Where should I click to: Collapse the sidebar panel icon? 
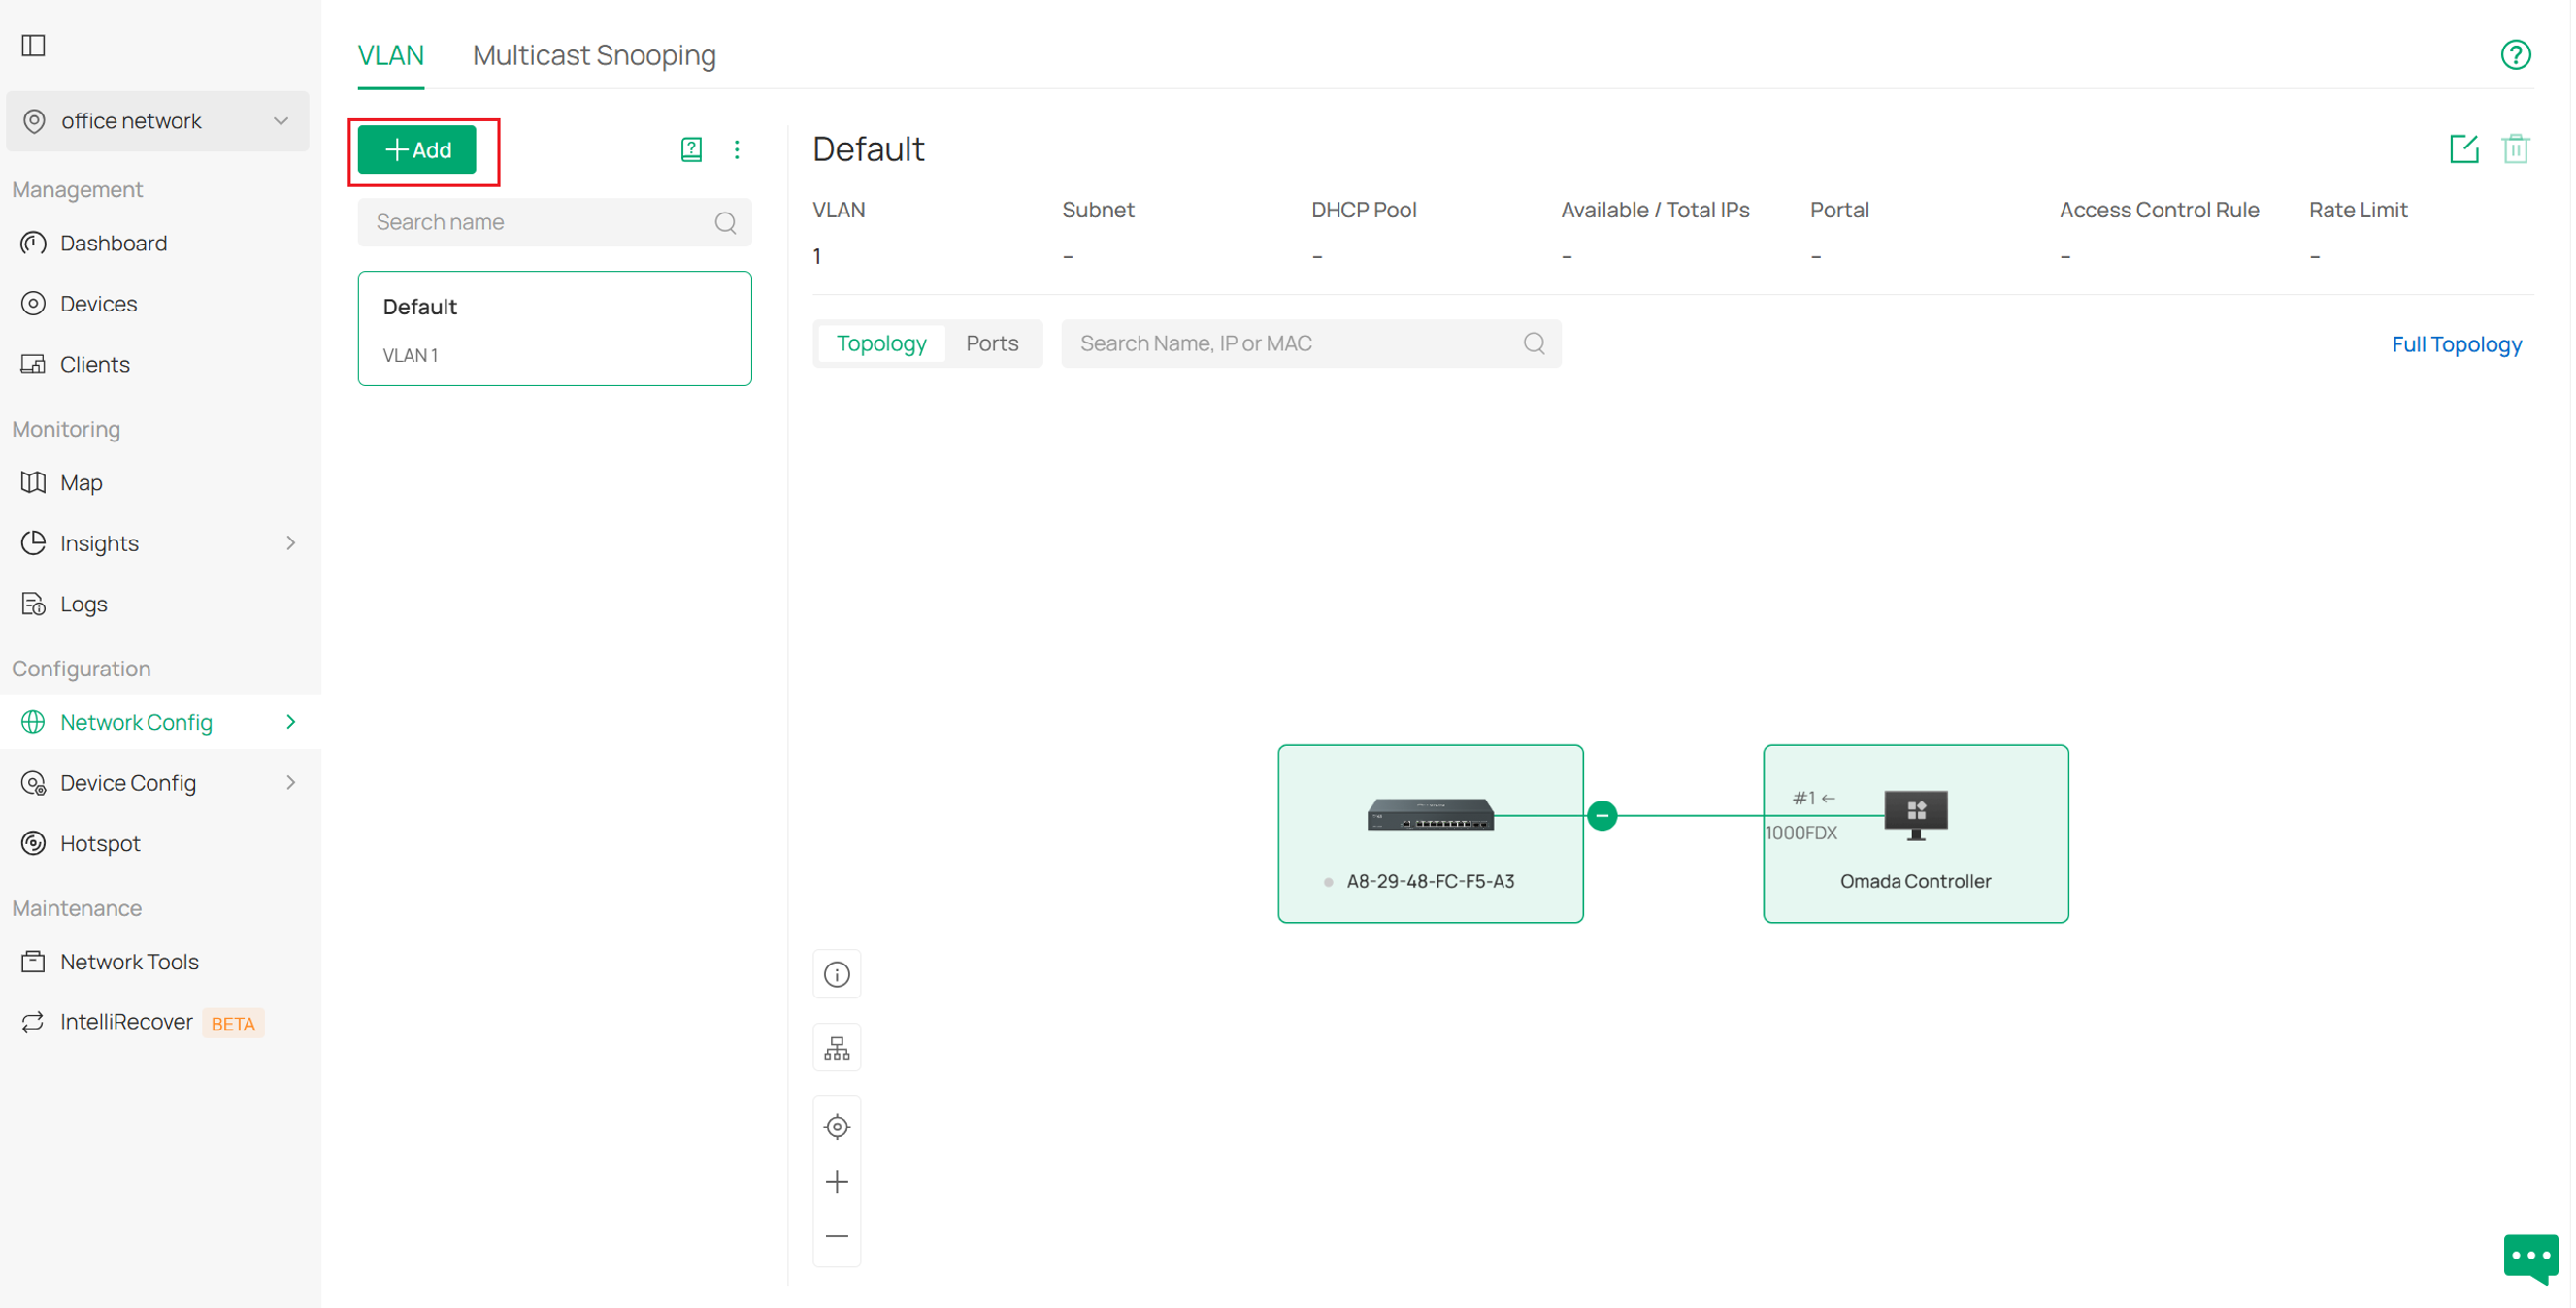click(x=33, y=45)
